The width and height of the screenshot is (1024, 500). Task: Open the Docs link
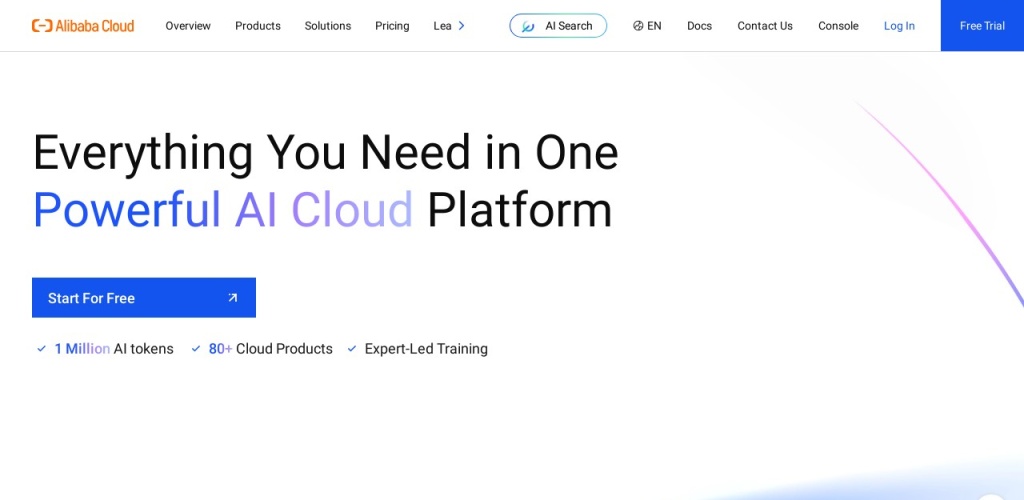click(699, 26)
